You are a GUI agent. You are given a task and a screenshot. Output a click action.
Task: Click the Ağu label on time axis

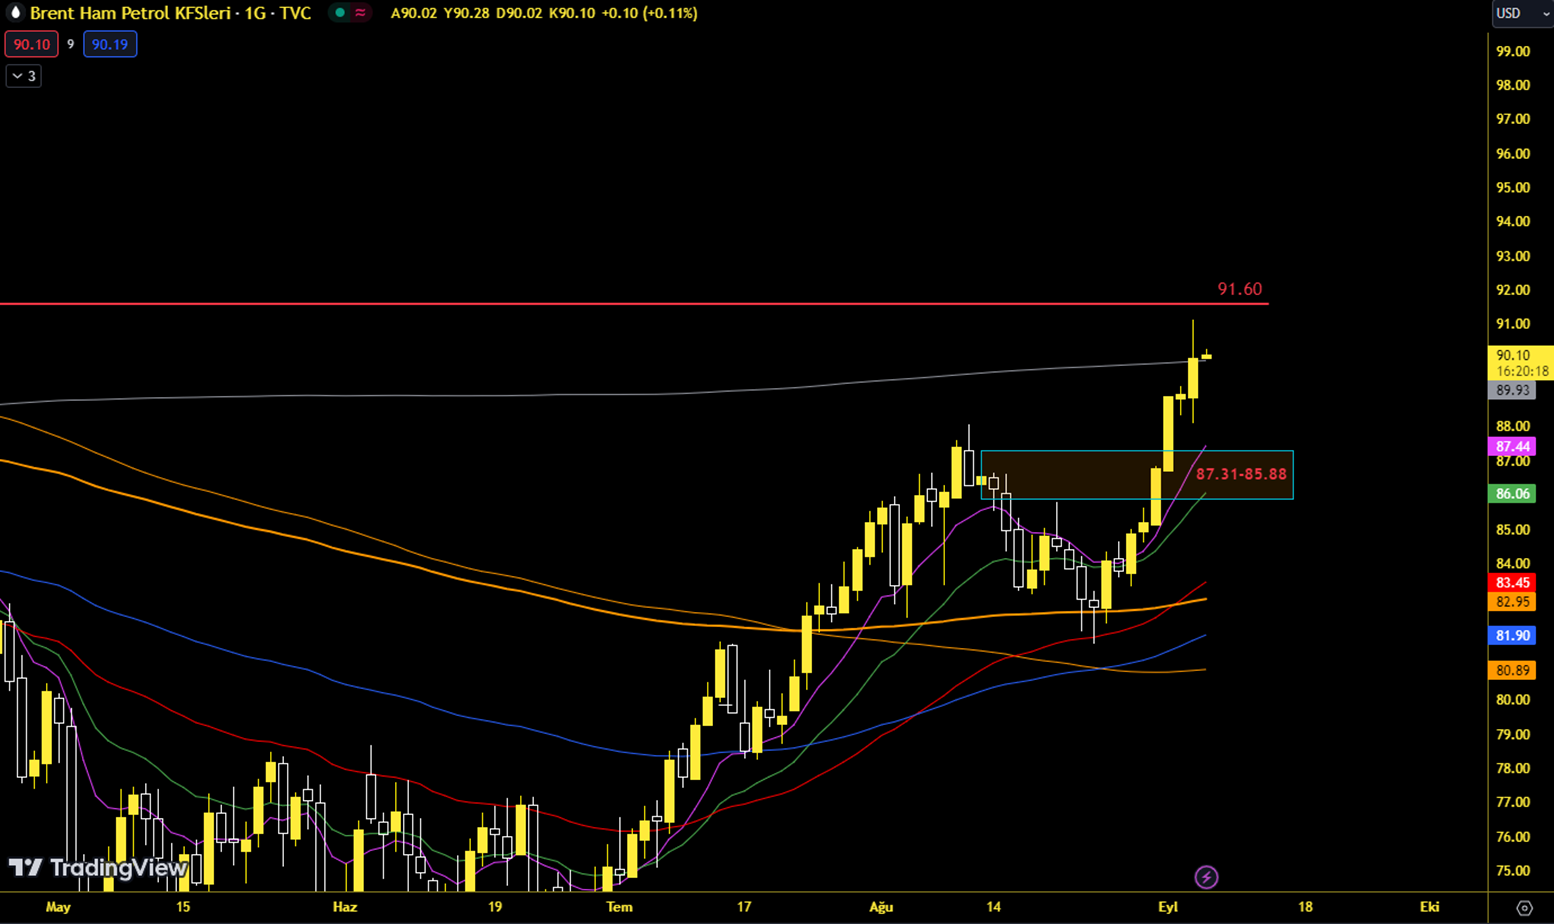click(x=881, y=907)
